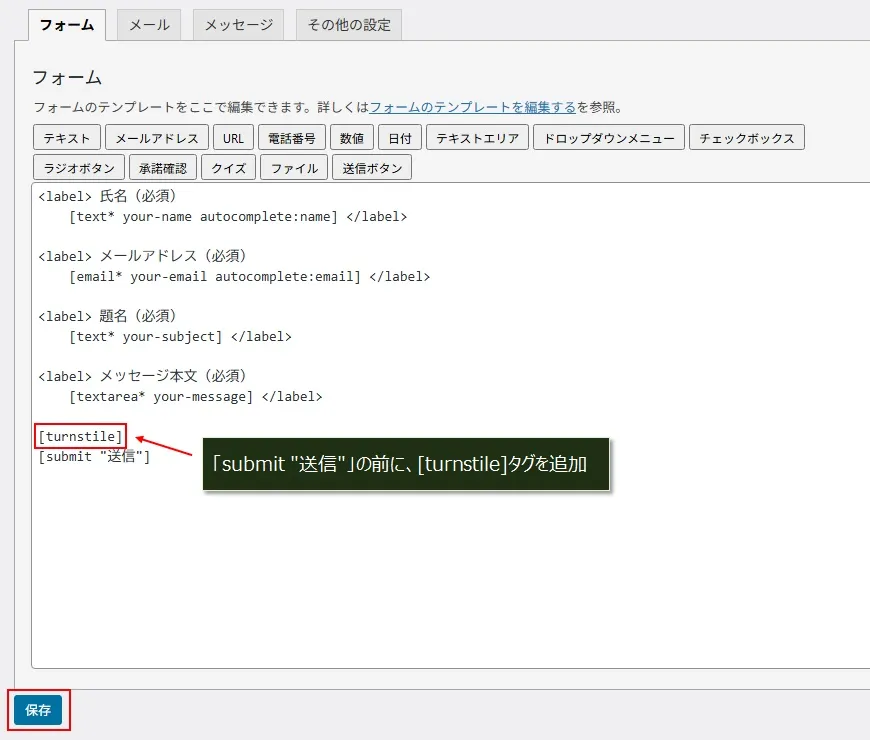The height and width of the screenshot is (740, 870).
Task: Insert a 数値 field tag
Action: [352, 138]
